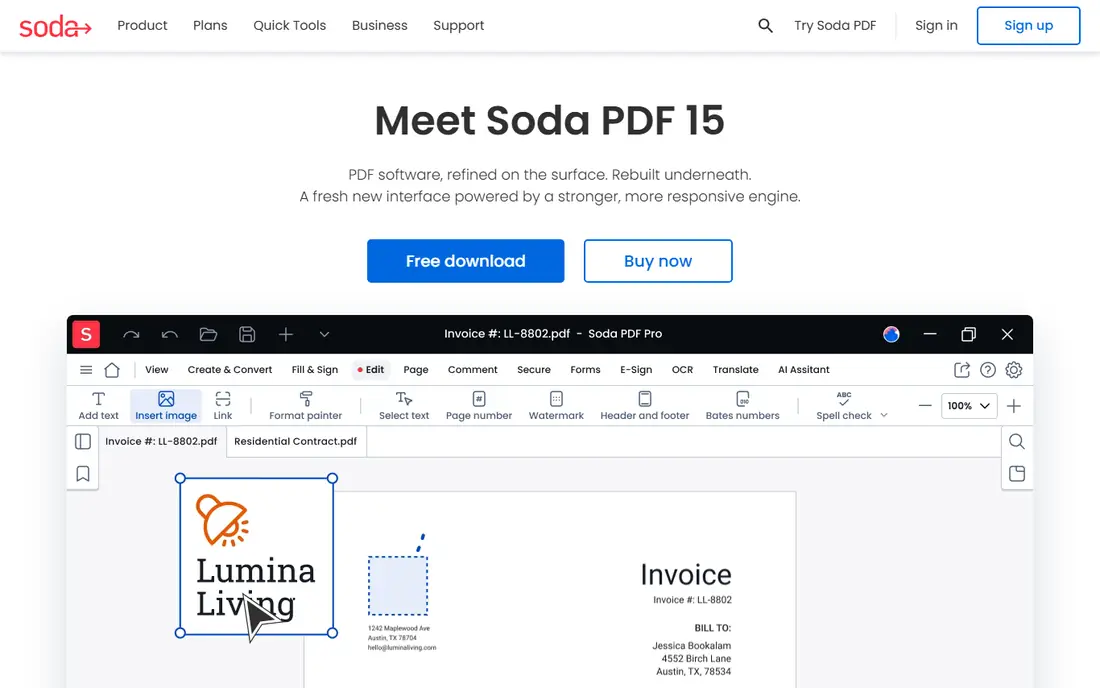Open the OCR menu
The height and width of the screenshot is (688, 1100).
tap(682, 370)
